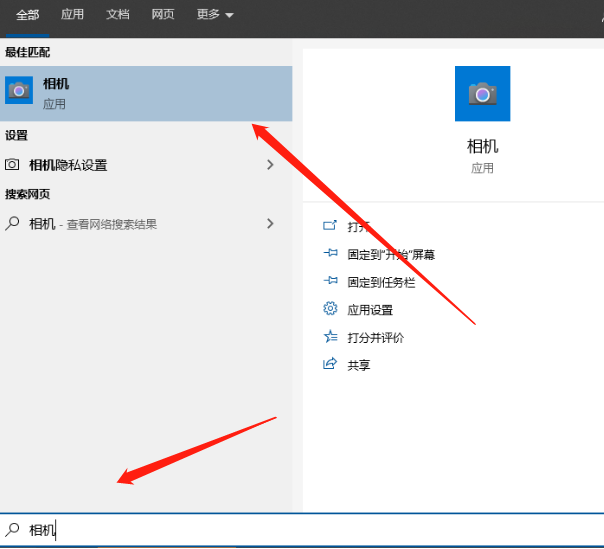Click the share icon beside 共享
Screen dimensions: 604x549
[330, 363]
